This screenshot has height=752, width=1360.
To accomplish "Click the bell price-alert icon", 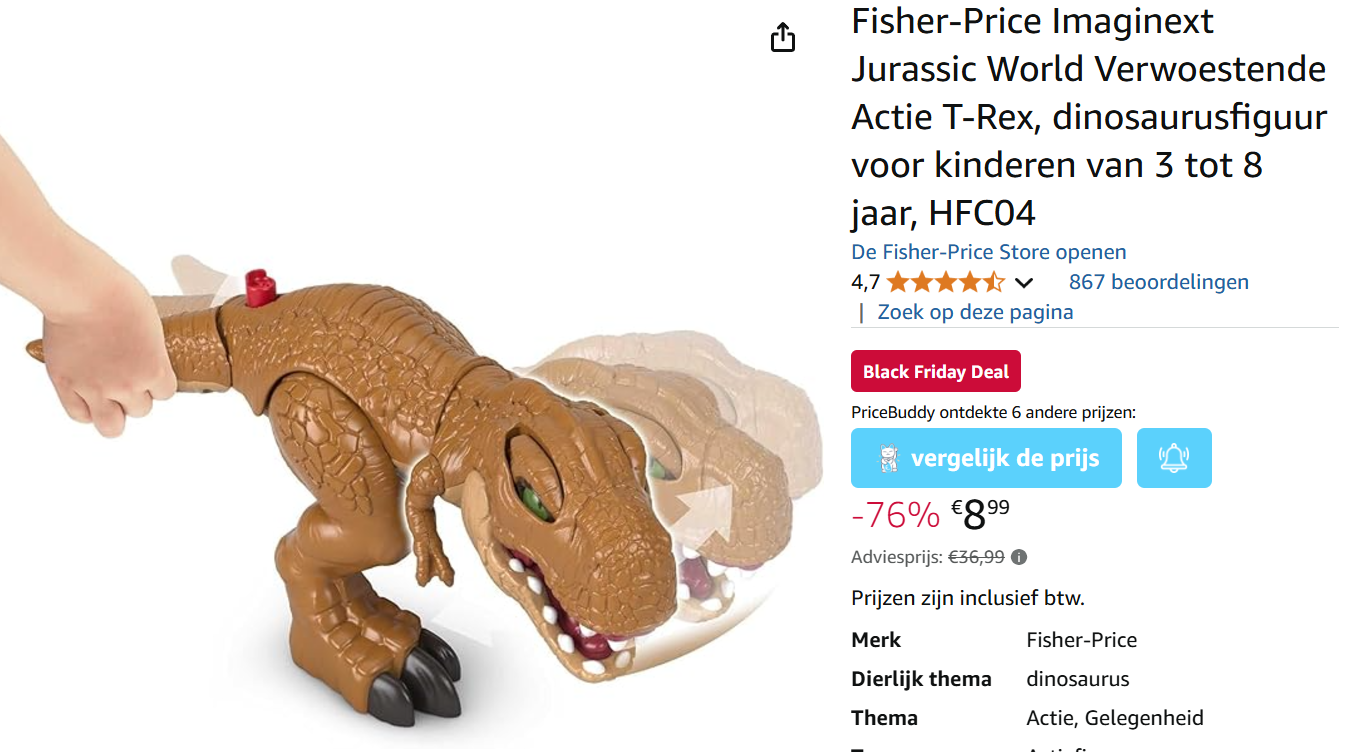I will [x=1174, y=457].
